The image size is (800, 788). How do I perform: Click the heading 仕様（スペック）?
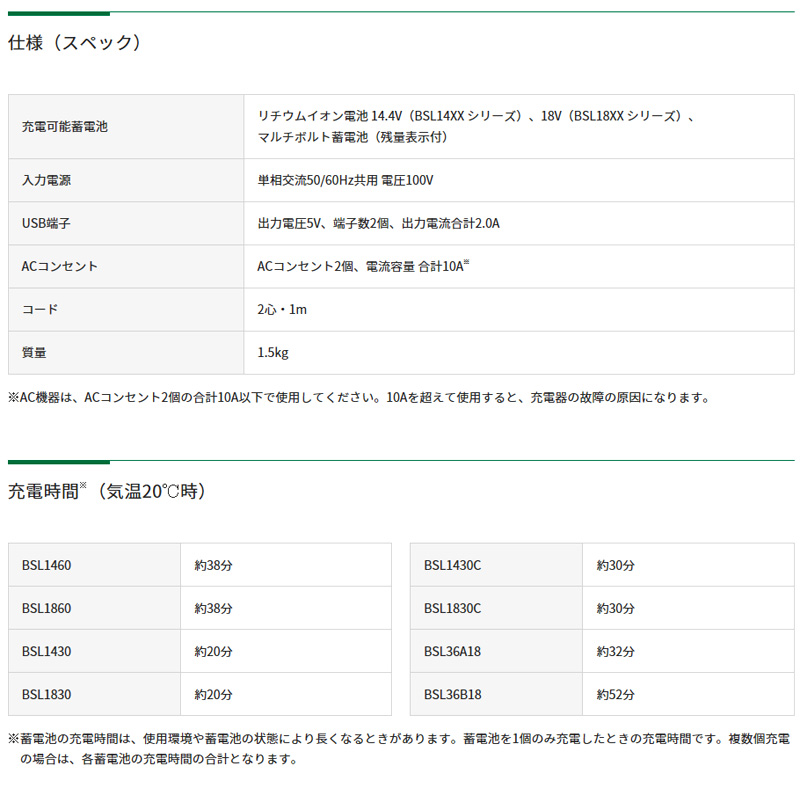click(74, 42)
